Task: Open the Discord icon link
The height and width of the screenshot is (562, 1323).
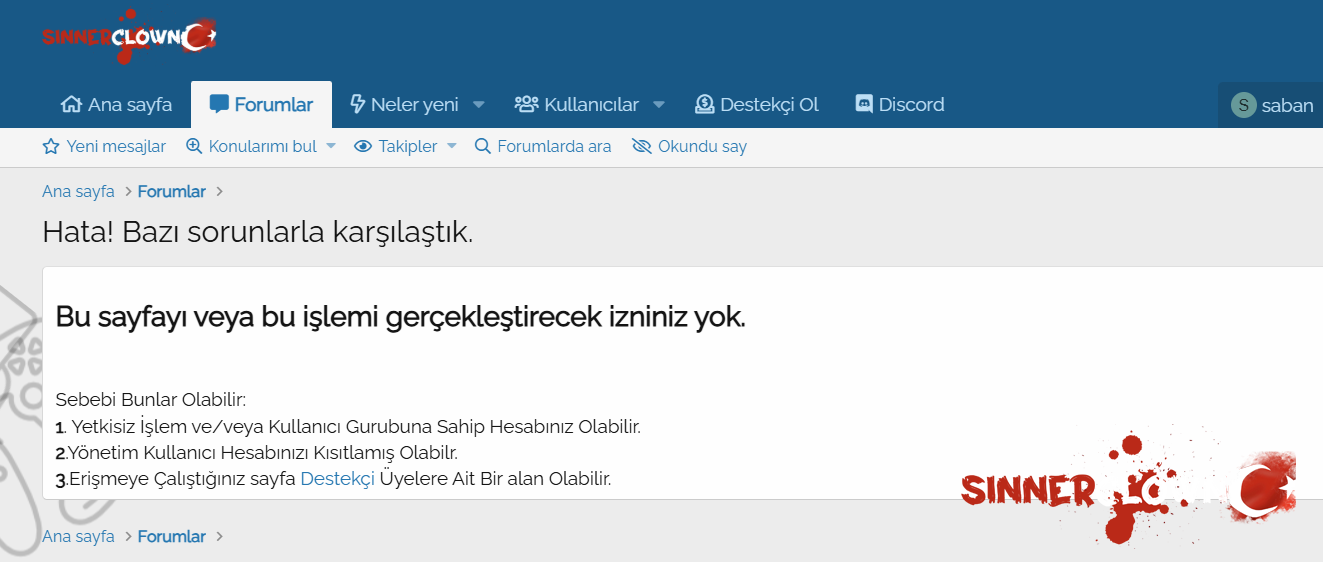Action: click(864, 105)
